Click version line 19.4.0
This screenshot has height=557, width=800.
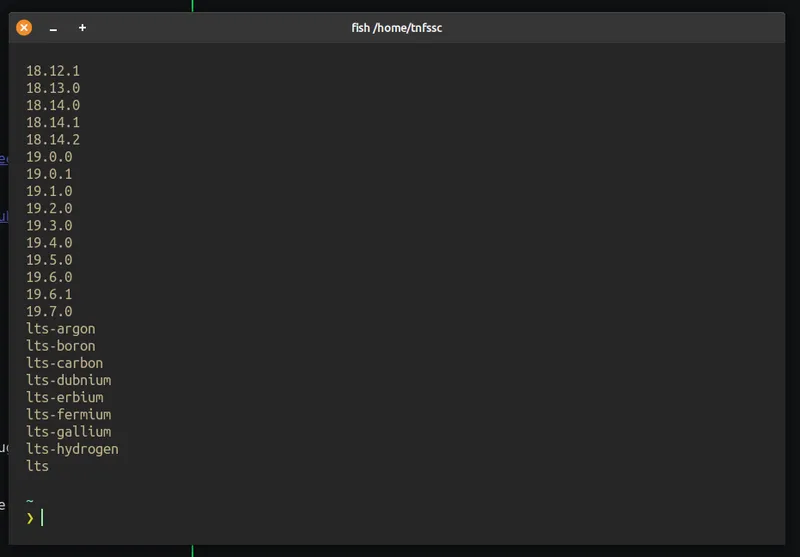pyautogui.click(x=49, y=243)
